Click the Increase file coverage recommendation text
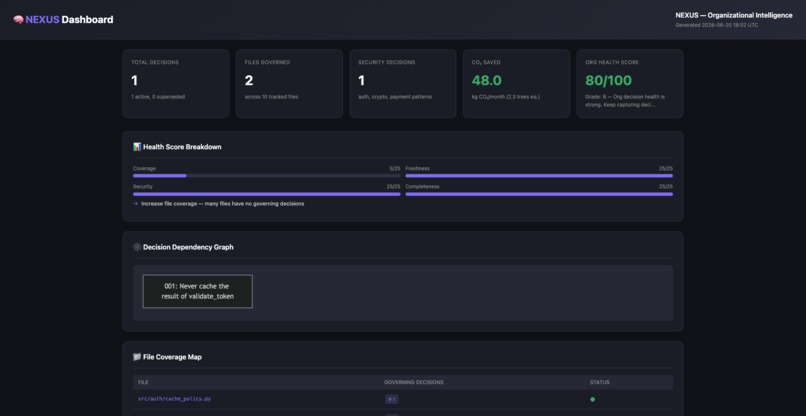Screen dimensions: 806x416 [223, 204]
